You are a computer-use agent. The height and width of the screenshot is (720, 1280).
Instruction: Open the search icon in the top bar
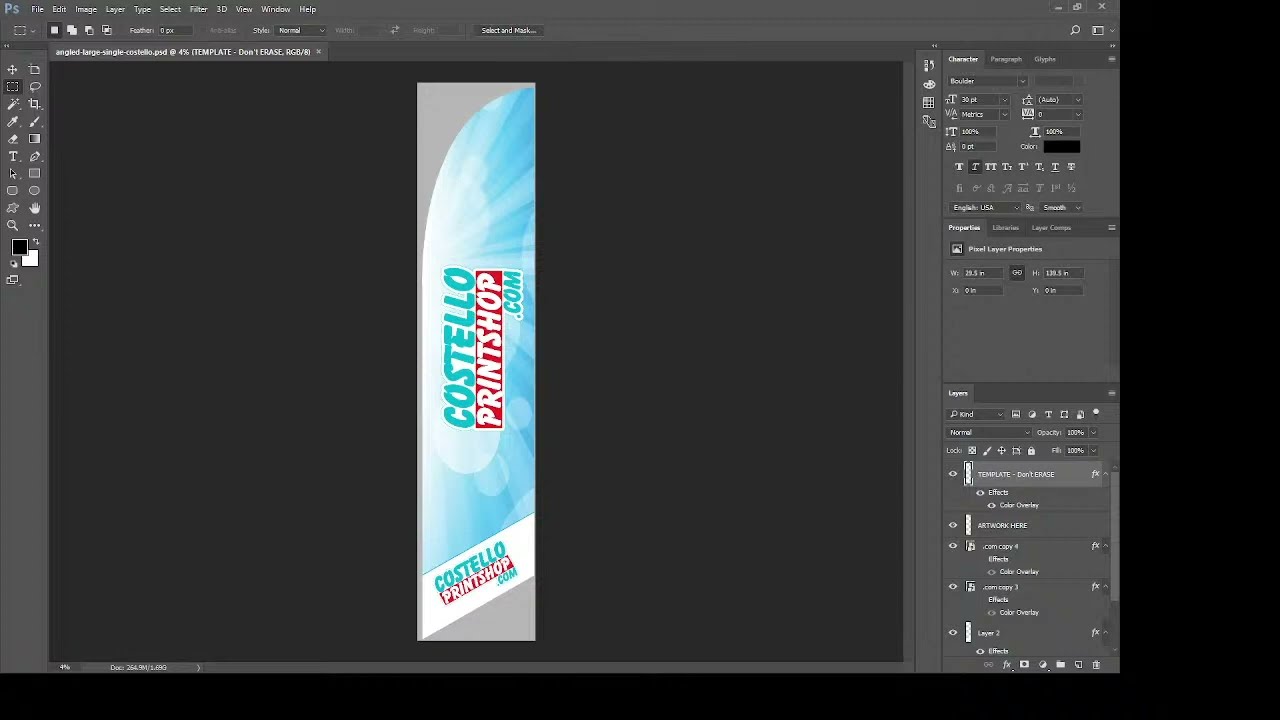(x=1075, y=31)
